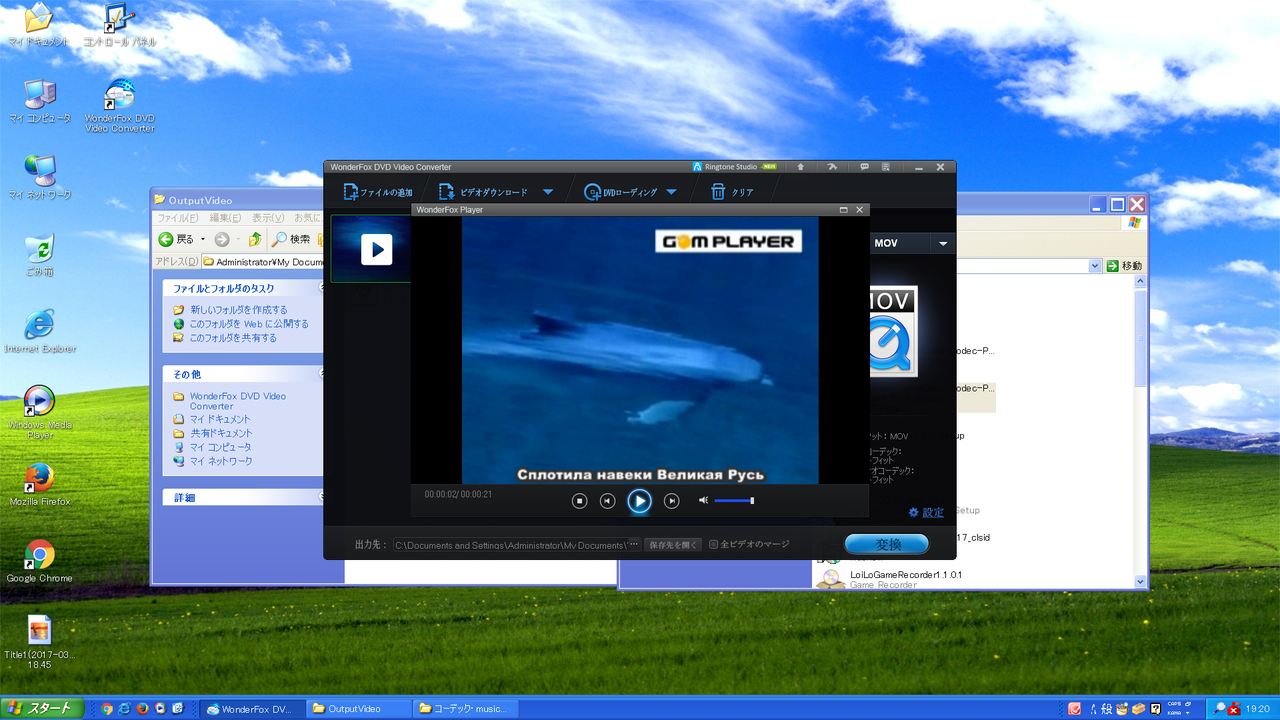1280x720 pixels.
Task: Click the コントロール パネル desktop icon
Action: click(x=119, y=25)
